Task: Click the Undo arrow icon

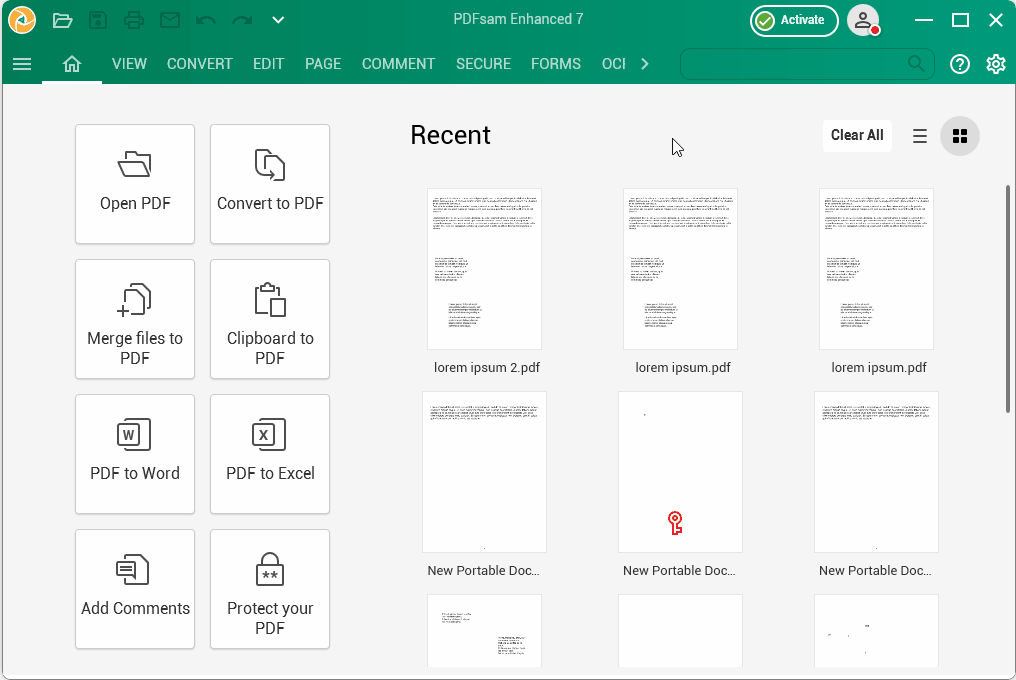Action: click(x=205, y=20)
